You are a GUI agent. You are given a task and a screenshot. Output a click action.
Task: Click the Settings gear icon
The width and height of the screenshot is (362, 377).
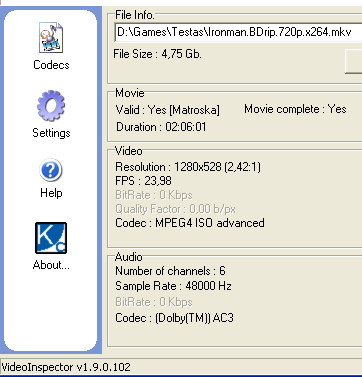click(51, 106)
